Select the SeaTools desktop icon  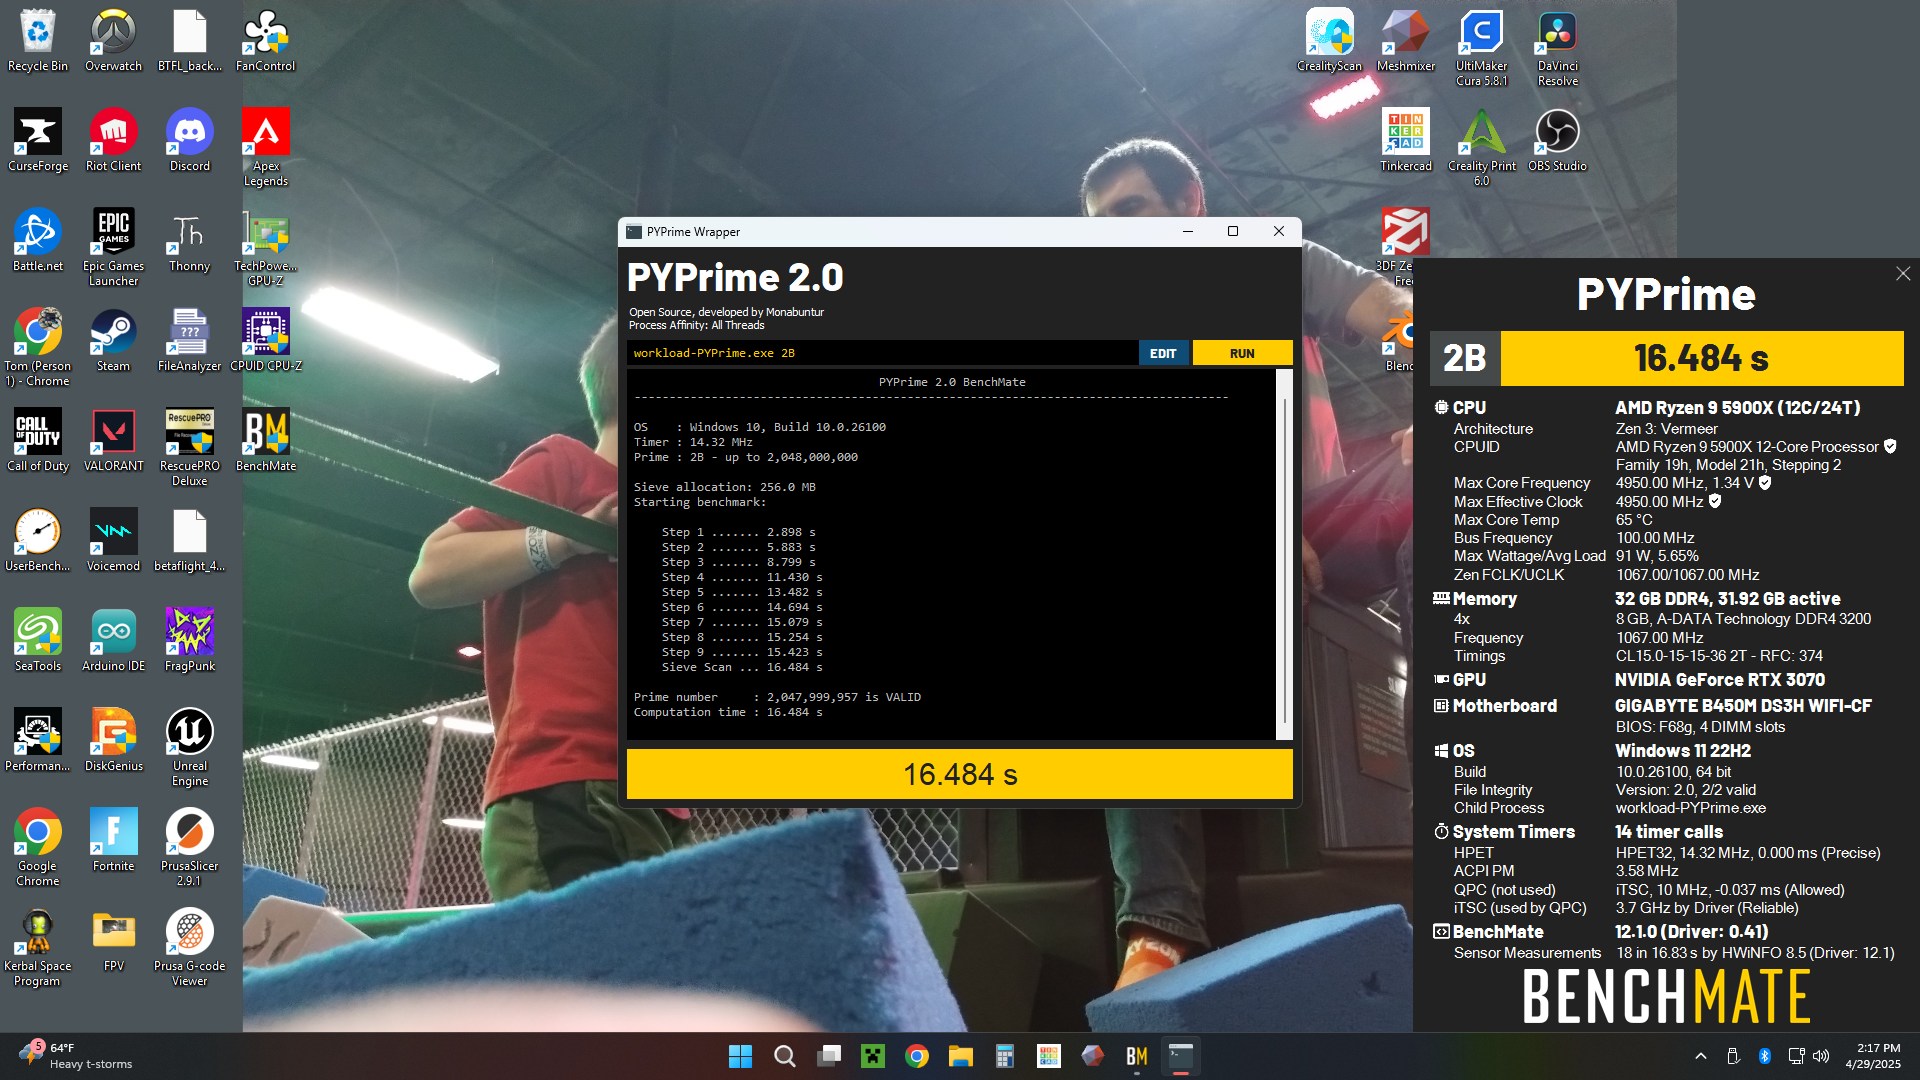[x=38, y=641]
